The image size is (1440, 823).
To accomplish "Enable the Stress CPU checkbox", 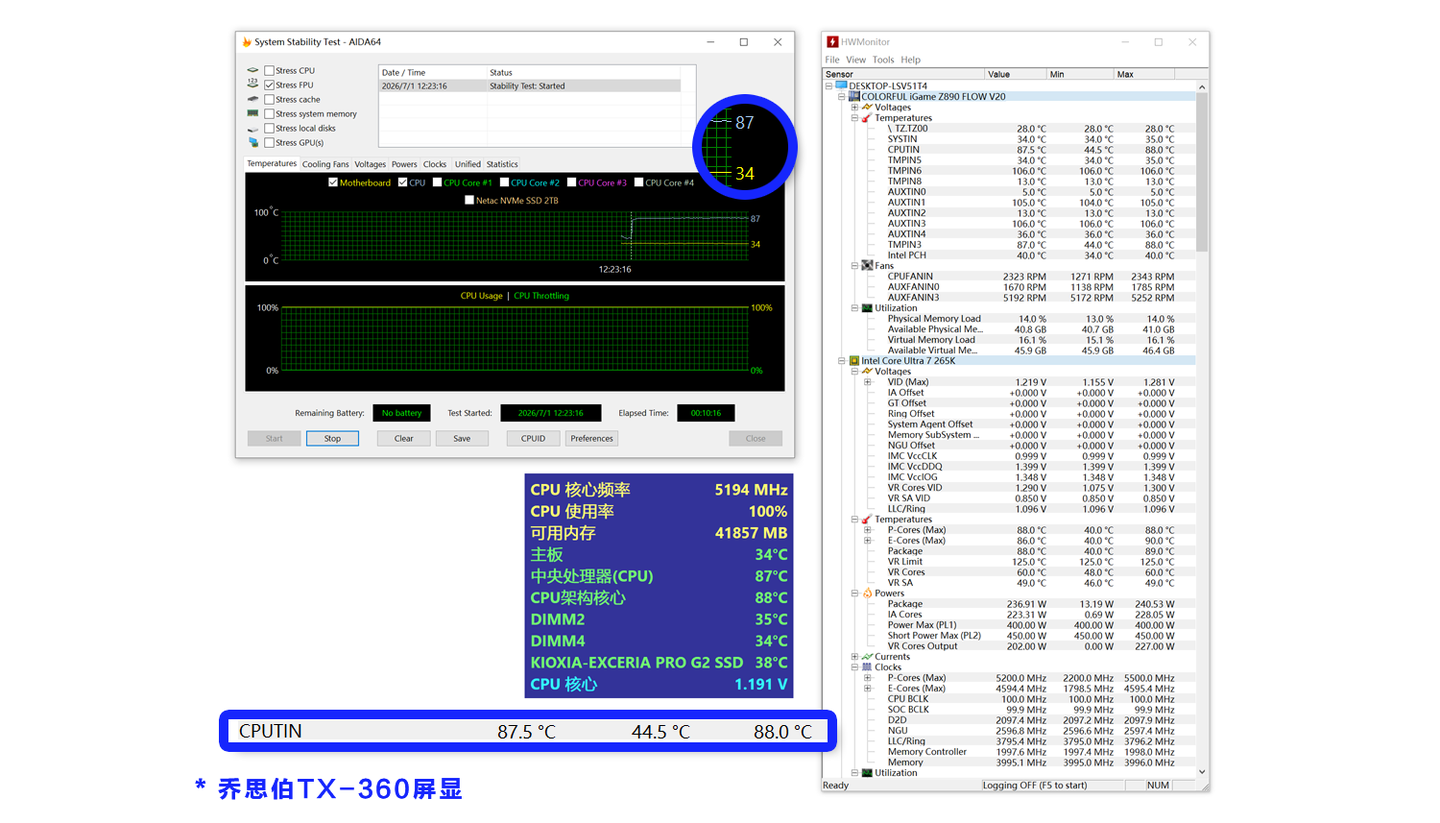I will 269,71.
